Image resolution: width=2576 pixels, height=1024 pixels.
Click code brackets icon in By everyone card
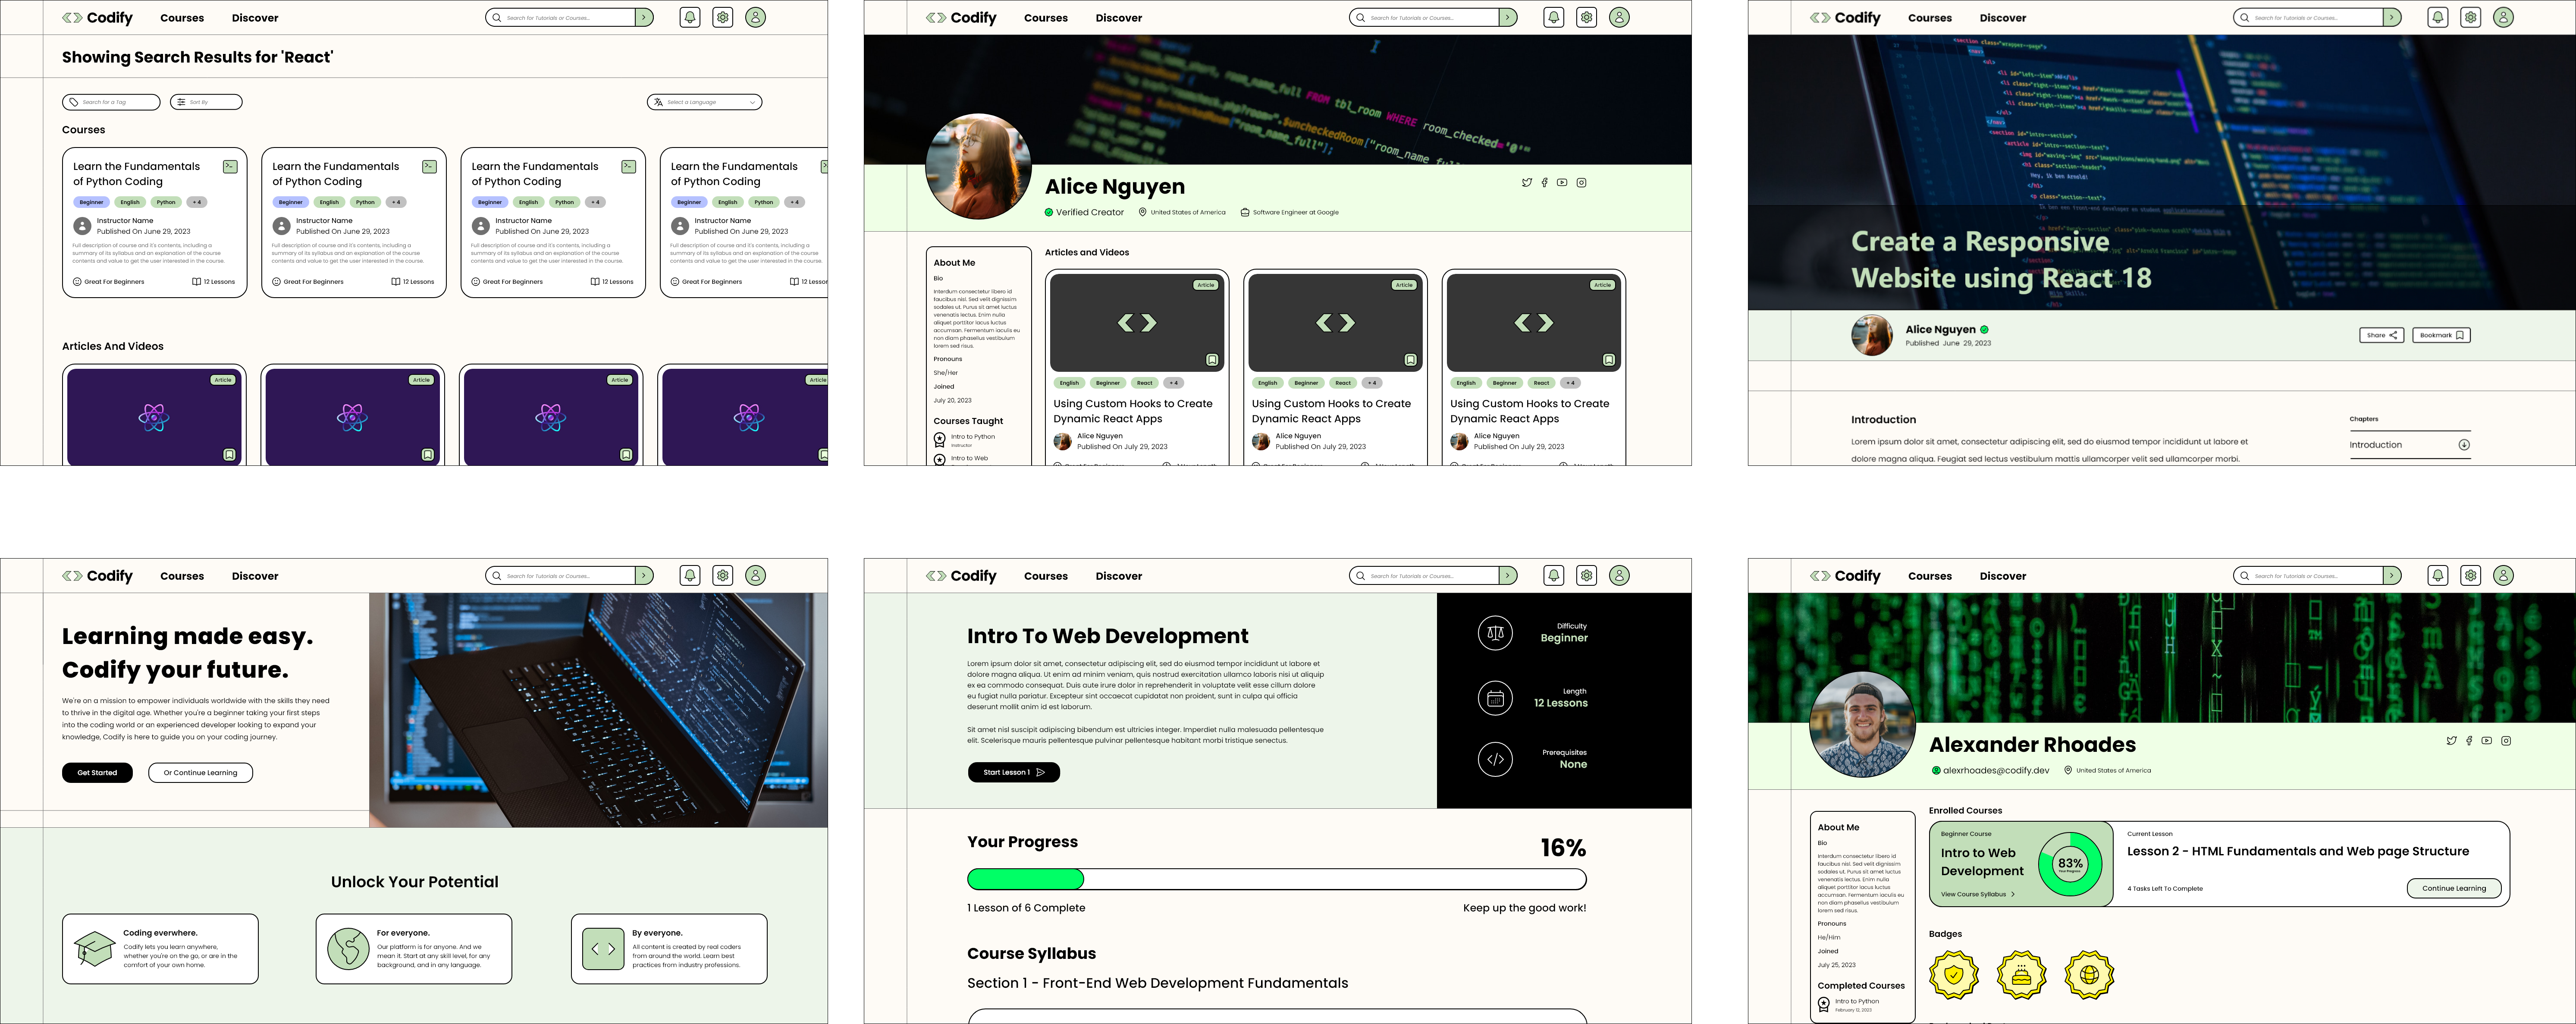click(x=603, y=948)
